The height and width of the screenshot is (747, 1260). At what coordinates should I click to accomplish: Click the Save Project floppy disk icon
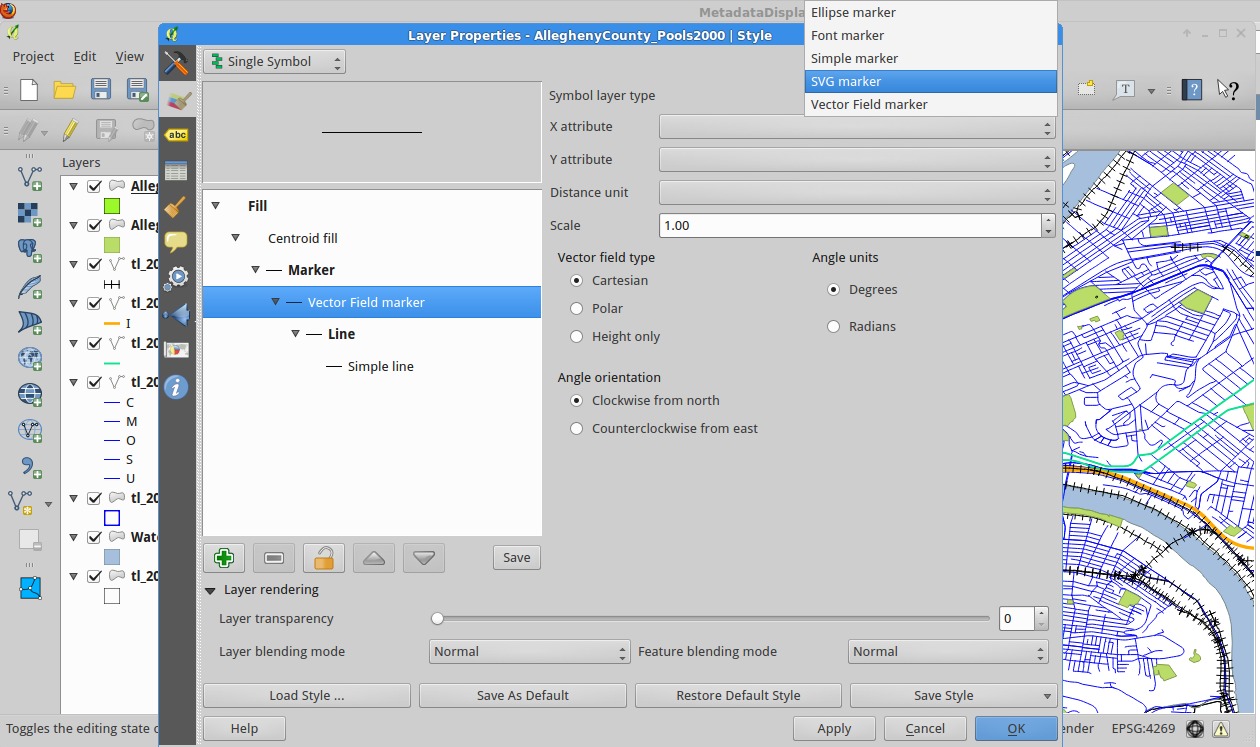tap(101, 90)
